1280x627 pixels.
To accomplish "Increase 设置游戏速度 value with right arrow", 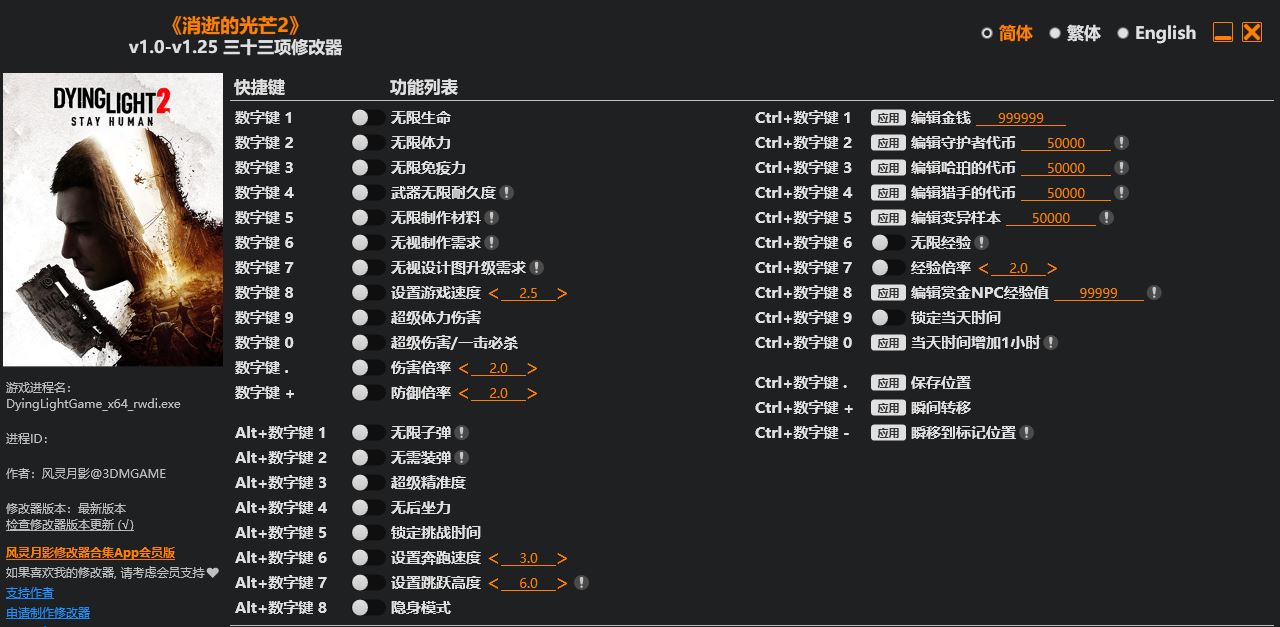I will (563, 294).
